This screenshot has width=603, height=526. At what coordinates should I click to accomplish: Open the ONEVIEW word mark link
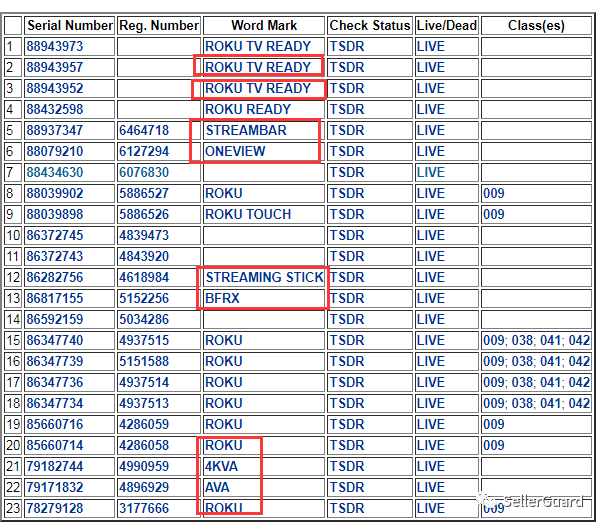coord(235,151)
